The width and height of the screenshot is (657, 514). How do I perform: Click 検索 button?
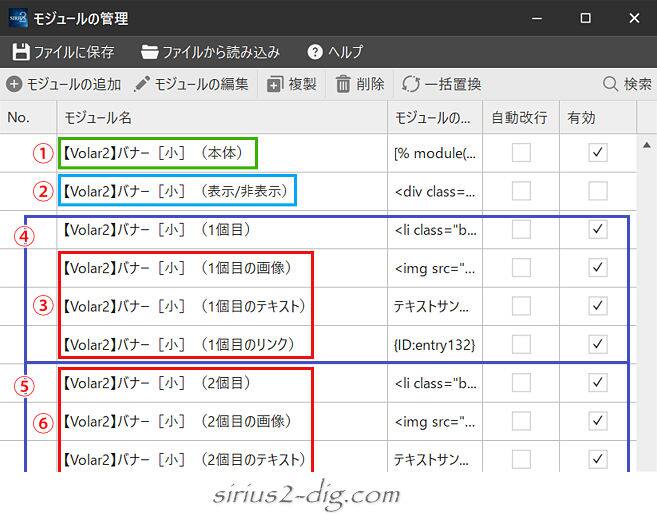[x=627, y=84]
